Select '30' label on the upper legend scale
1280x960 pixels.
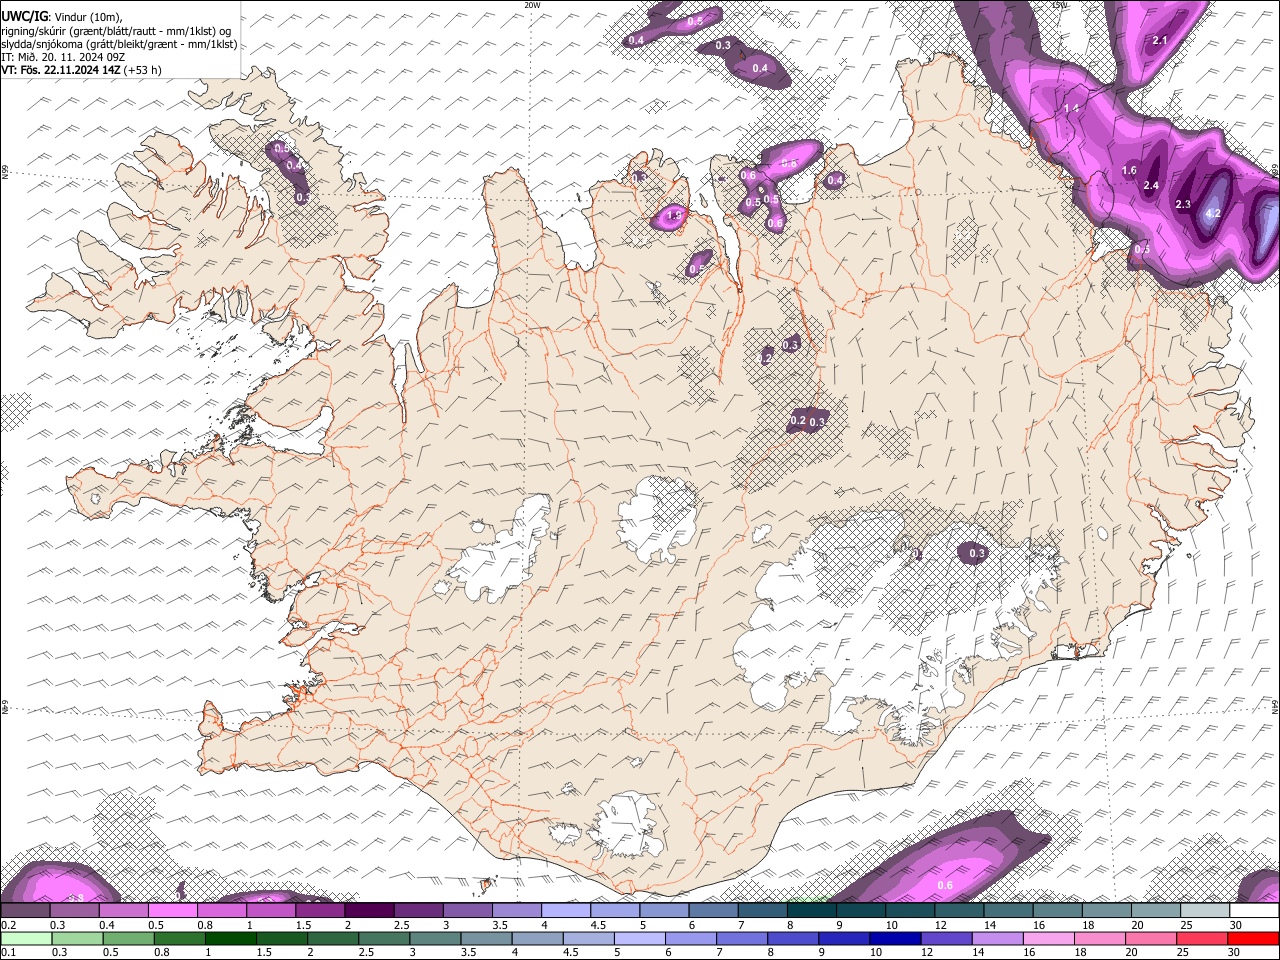(1236, 925)
